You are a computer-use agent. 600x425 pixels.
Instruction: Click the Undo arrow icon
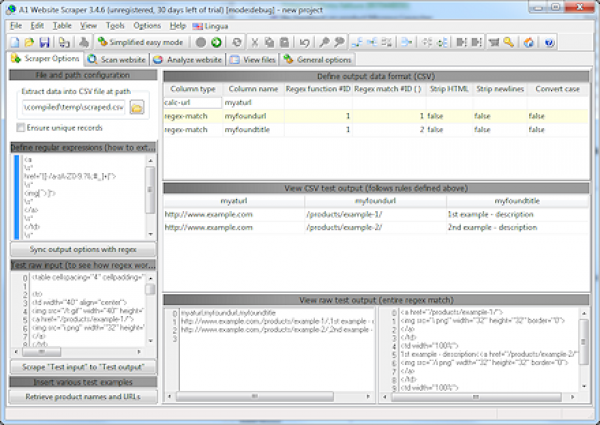point(304,42)
